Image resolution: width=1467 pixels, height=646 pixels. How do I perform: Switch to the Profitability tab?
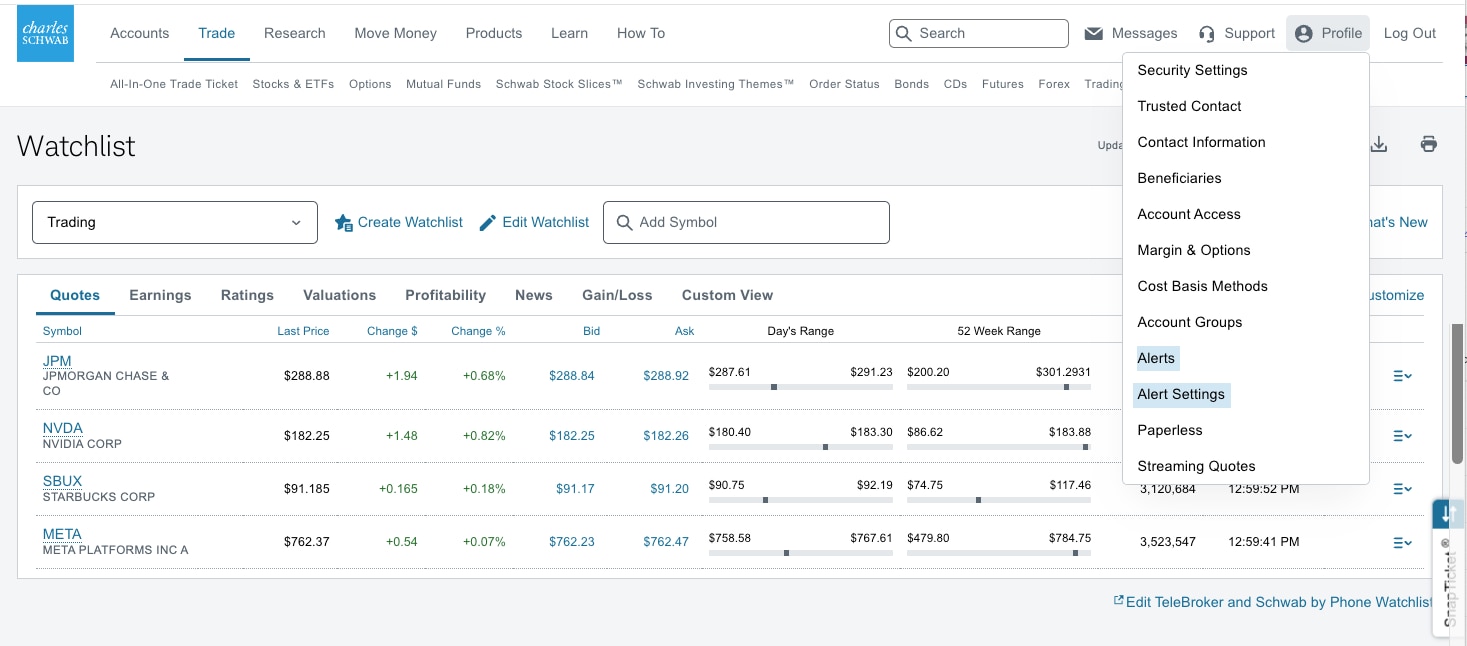pyautogui.click(x=446, y=295)
